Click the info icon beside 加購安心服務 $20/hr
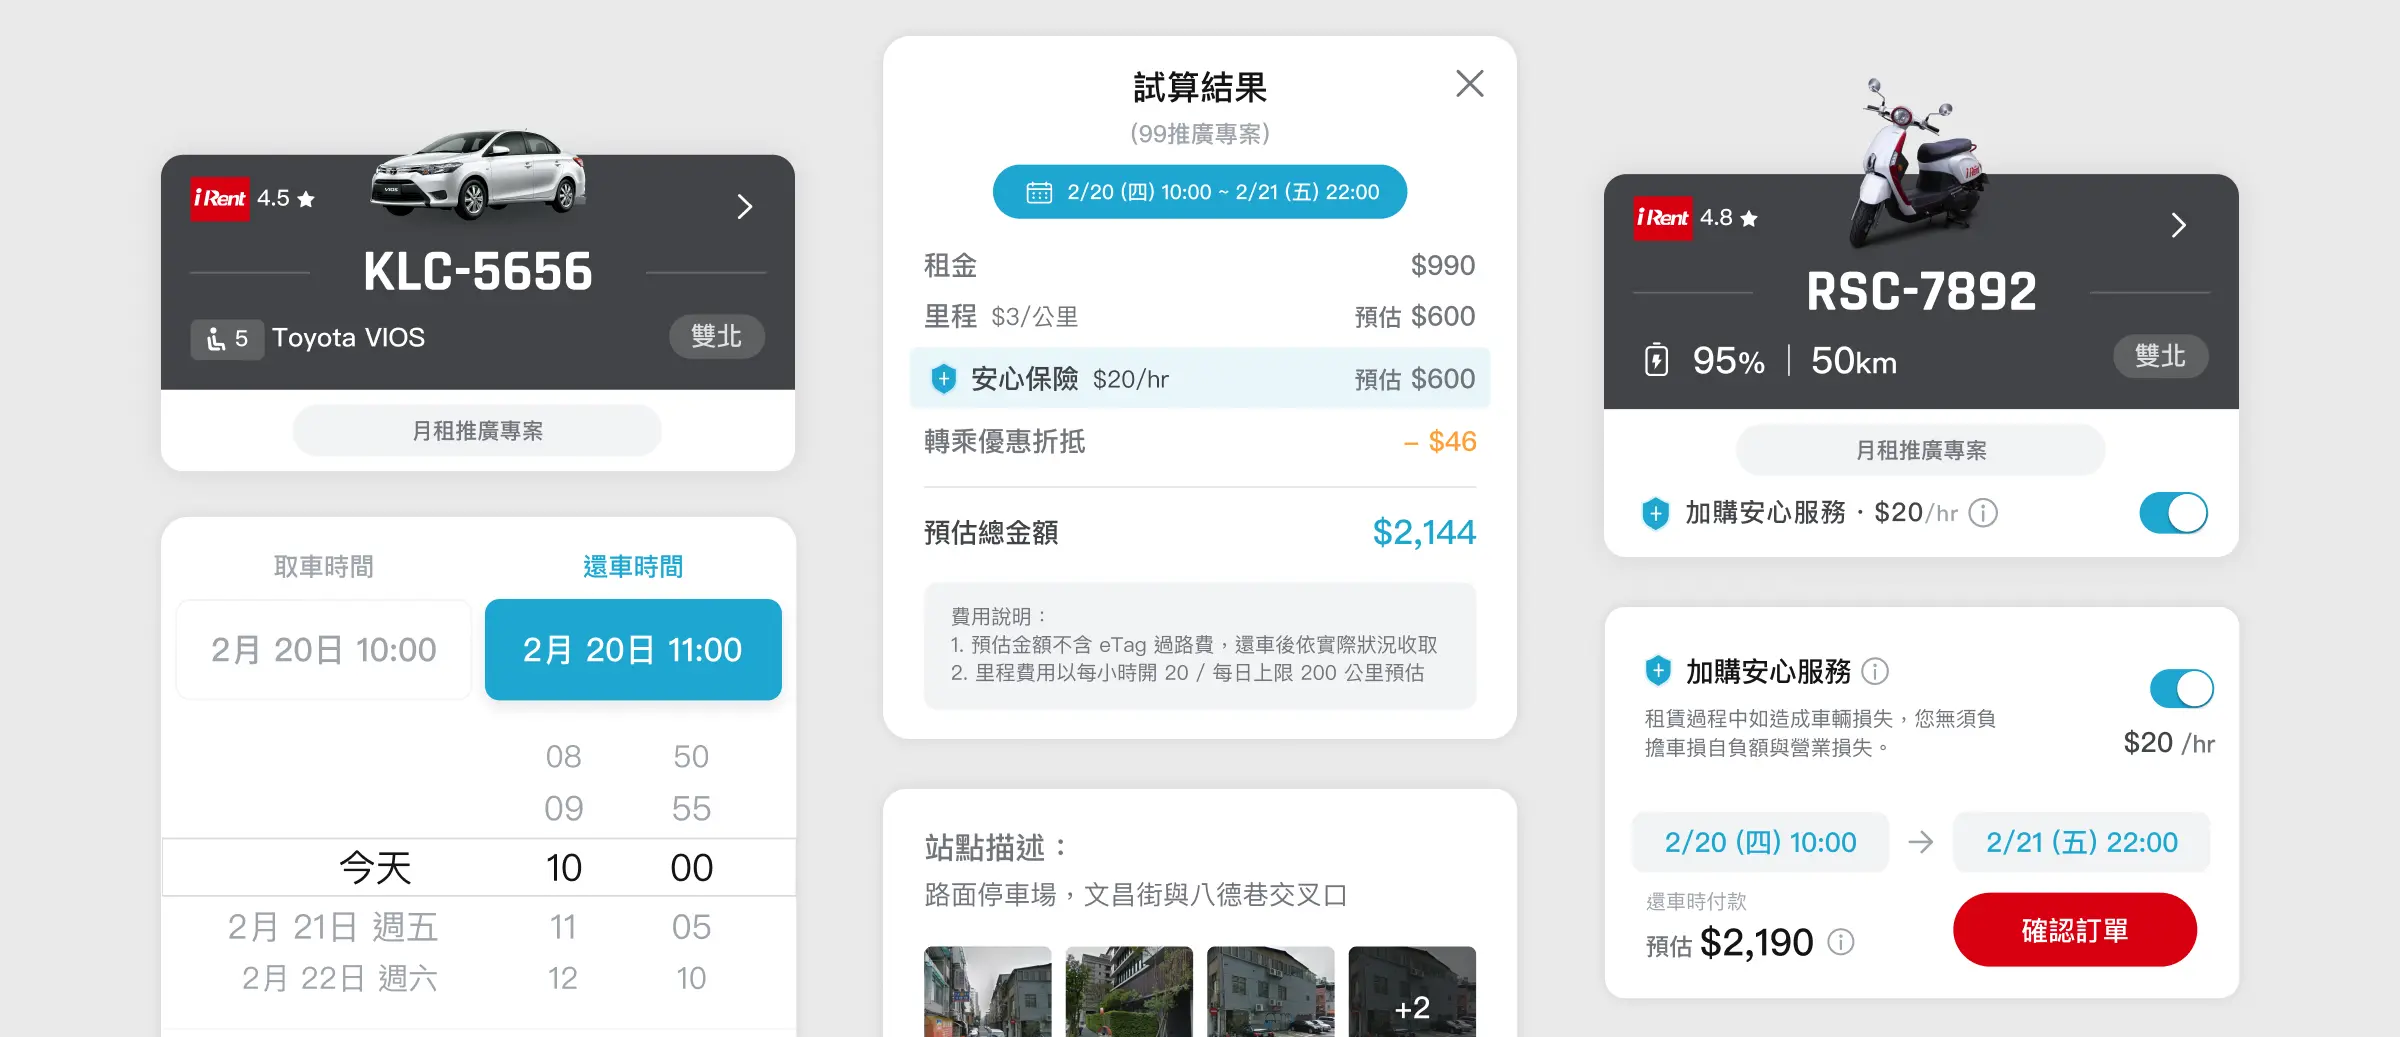Image resolution: width=2400 pixels, height=1037 pixels. pos(1983,513)
